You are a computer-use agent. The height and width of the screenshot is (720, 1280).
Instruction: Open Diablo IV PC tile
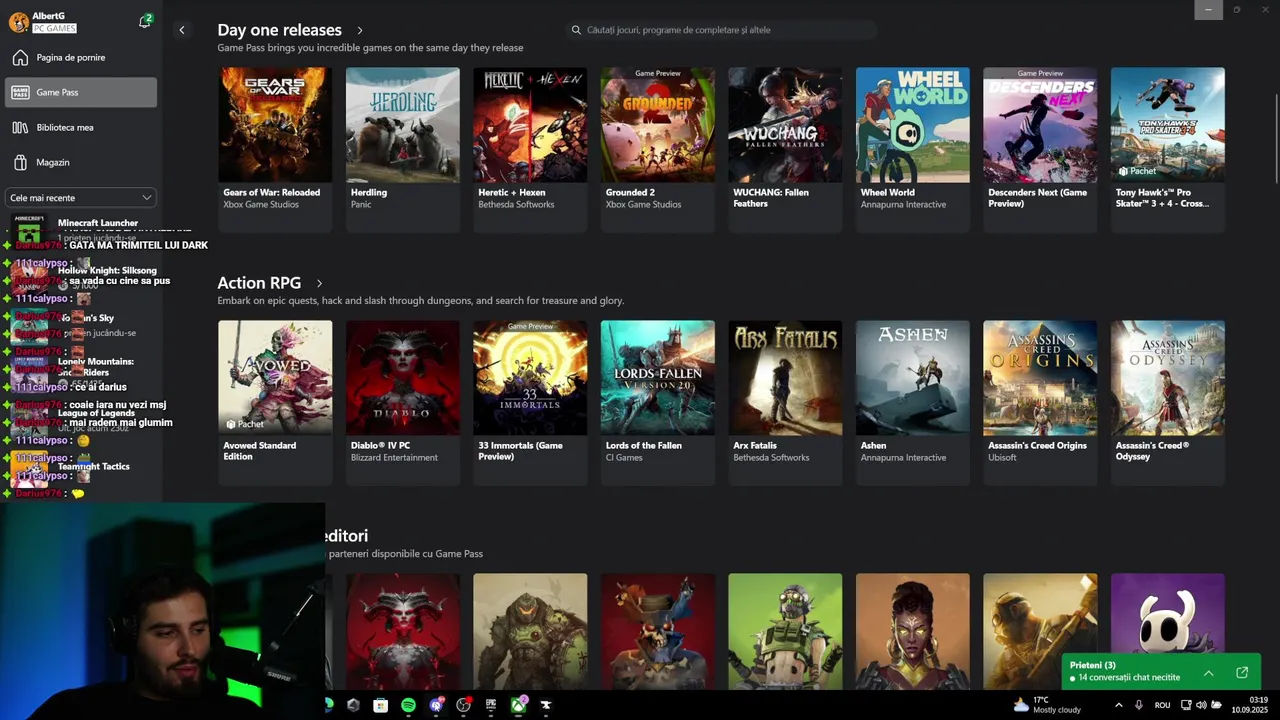pos(403,402)
